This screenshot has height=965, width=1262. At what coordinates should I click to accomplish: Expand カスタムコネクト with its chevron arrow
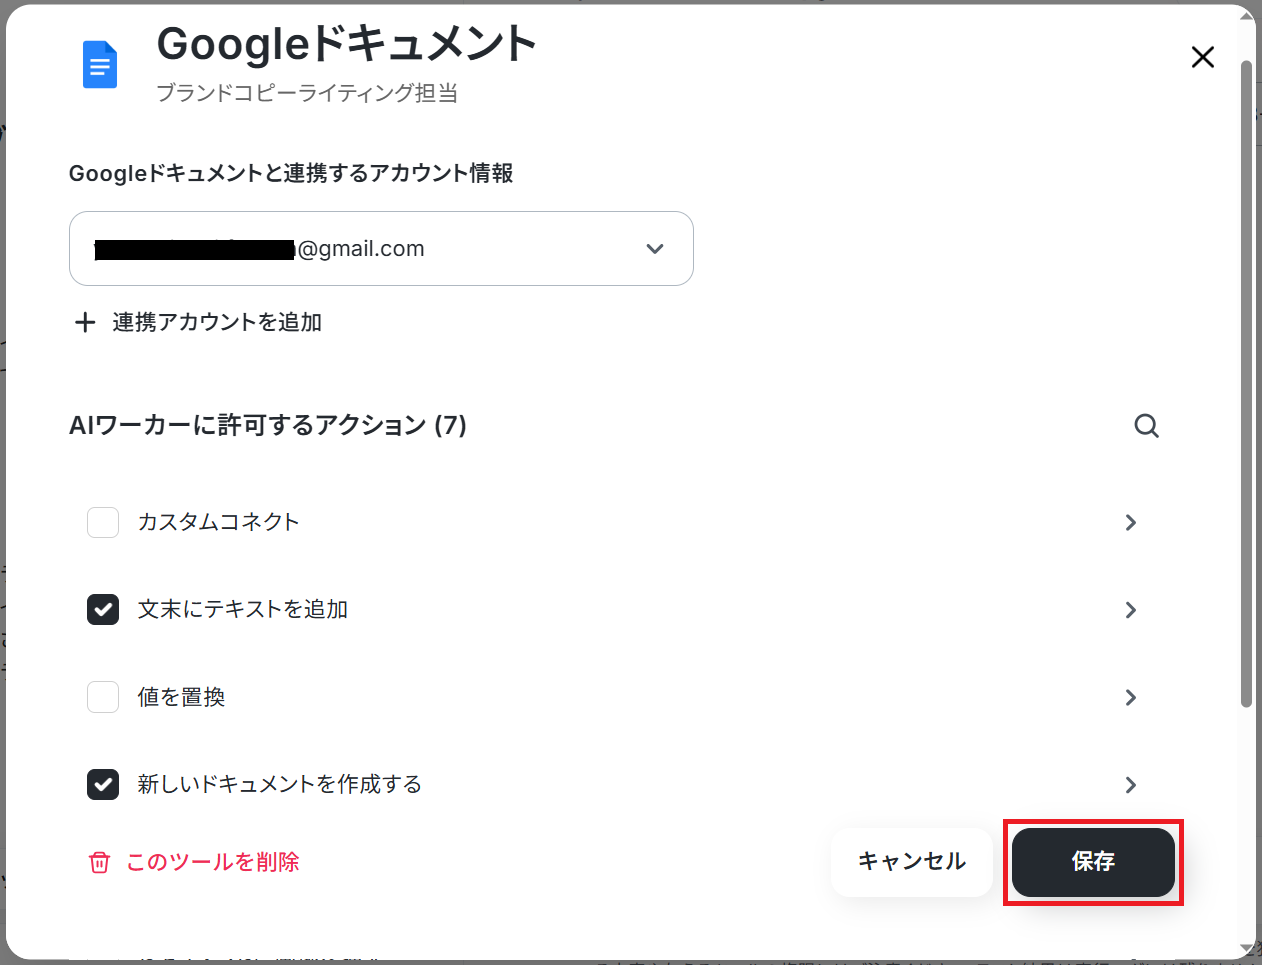pyautogui.click(x=1131, y=522)
